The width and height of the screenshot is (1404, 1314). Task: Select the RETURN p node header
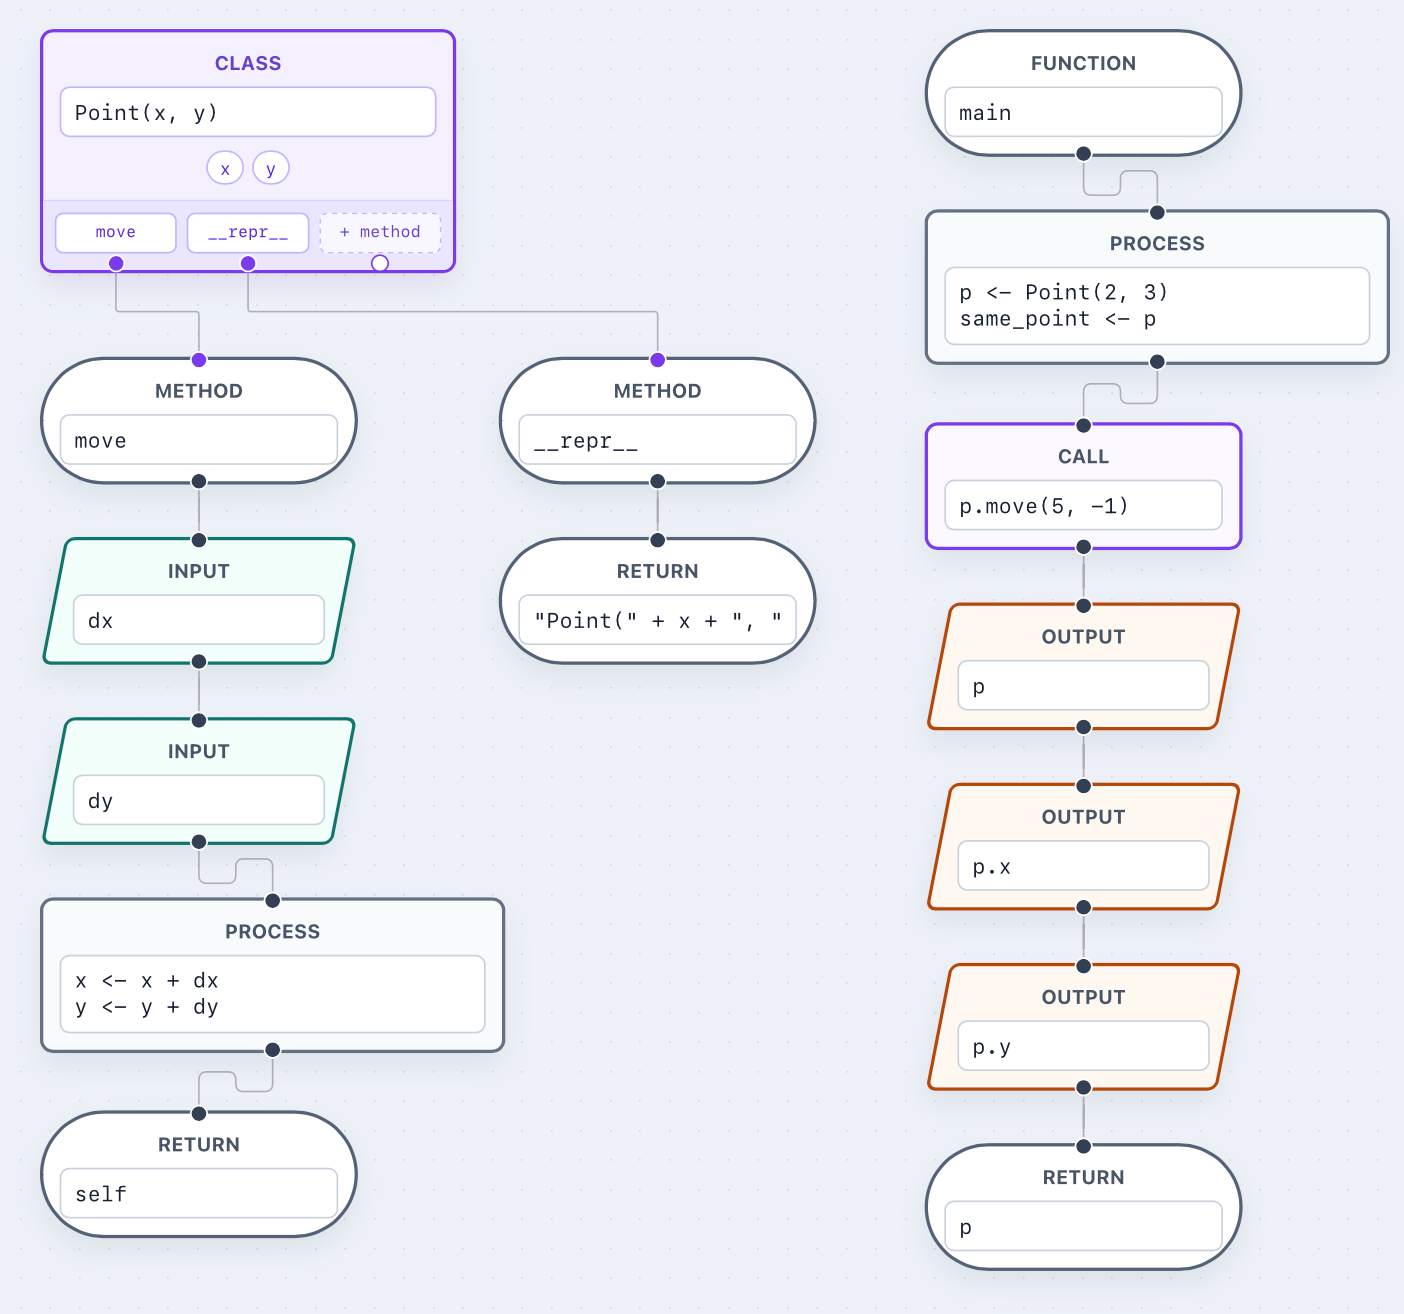click(1084, 1177)
